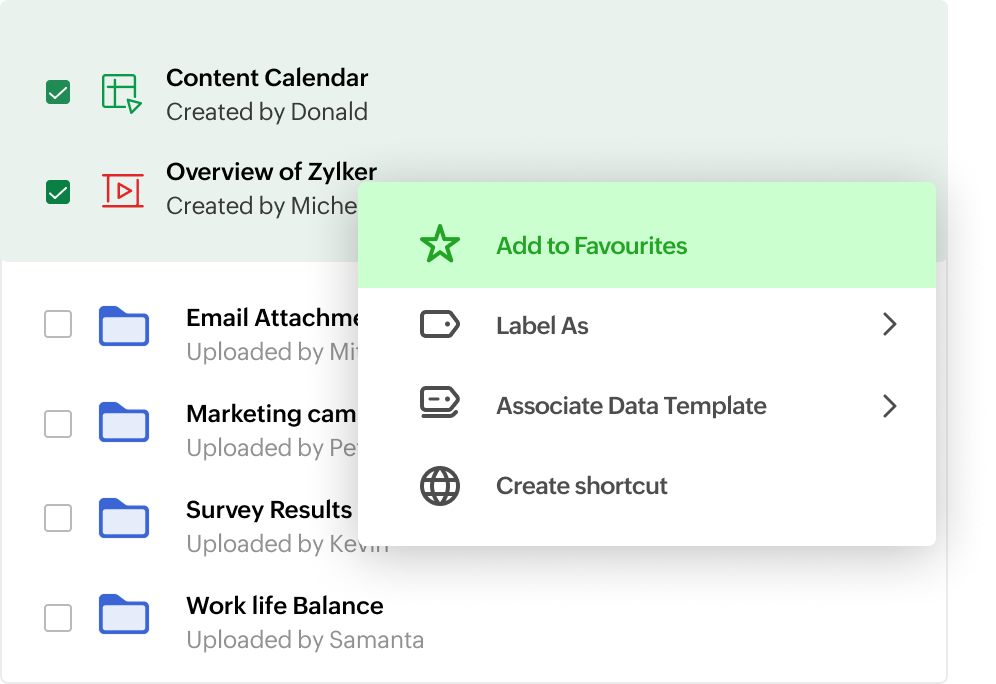Screen dimensions: 996x684
Task: Click the Marketing campaign folder icon
Action: (x=124, y=423)
